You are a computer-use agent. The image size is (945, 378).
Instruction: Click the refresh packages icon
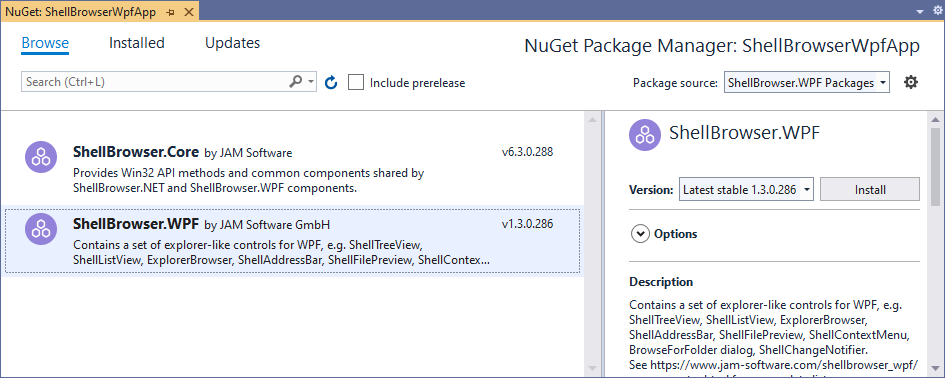point(330,83)
